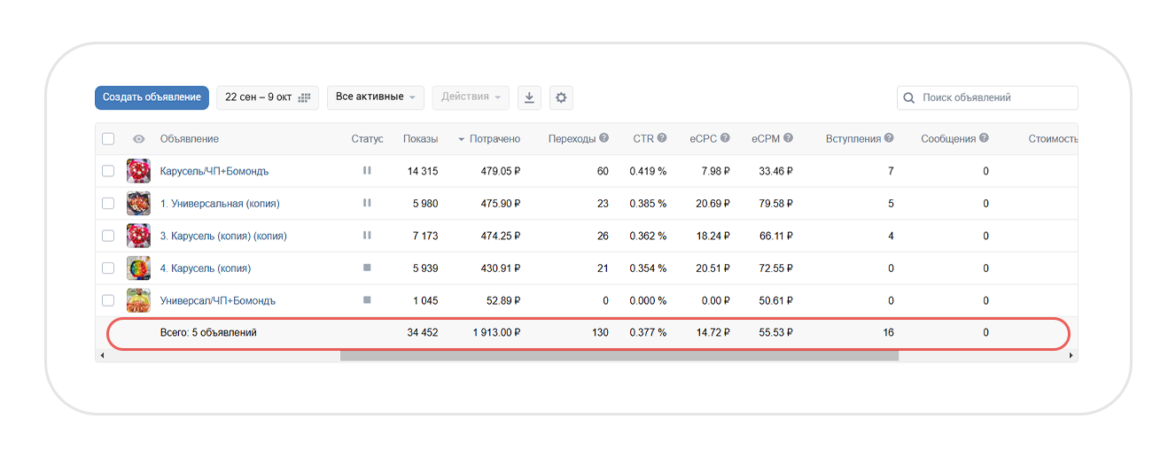Click help icon beside eCPM header
This screenshot has height=458, width=1176.
pos(788,138)
